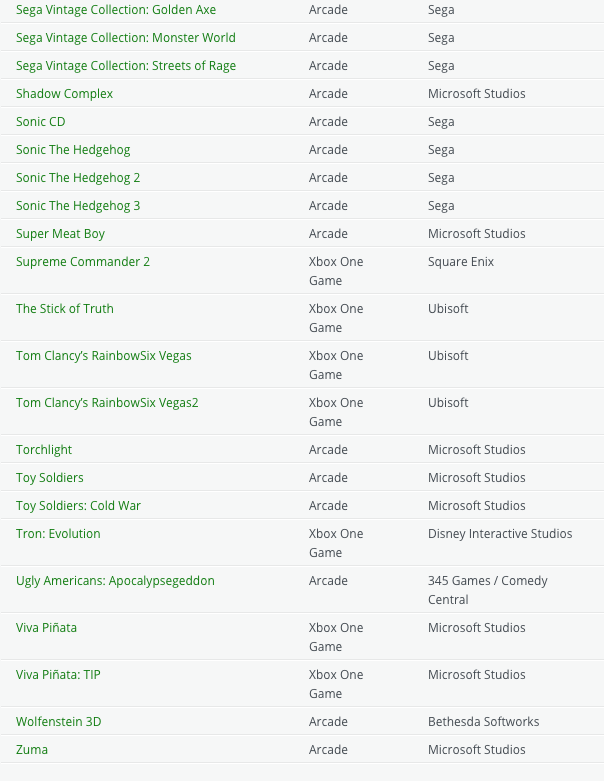
Task: Click Sega Vintage Collection: Monster World
Action: click(x=126, y=38)
